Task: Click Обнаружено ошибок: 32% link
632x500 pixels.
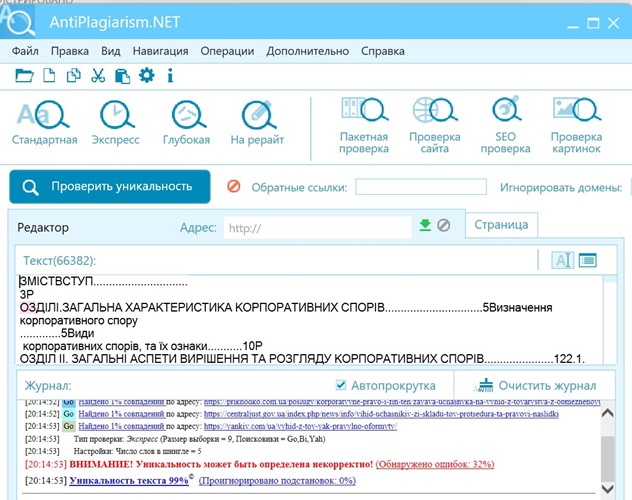Action: pyautogui.click(x=435, y=464)
